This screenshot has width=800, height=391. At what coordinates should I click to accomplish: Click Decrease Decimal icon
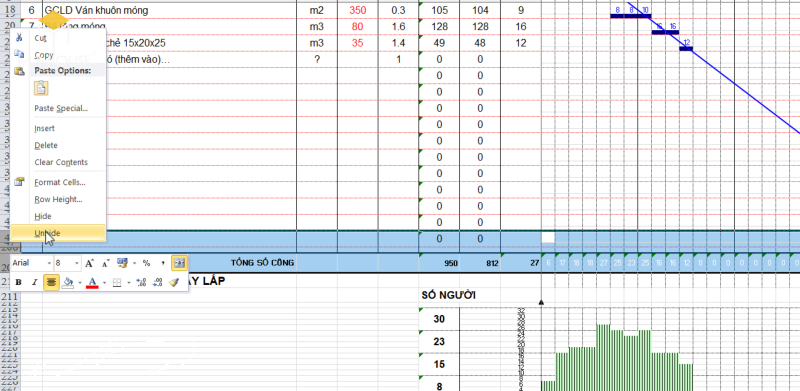[158, 282]
